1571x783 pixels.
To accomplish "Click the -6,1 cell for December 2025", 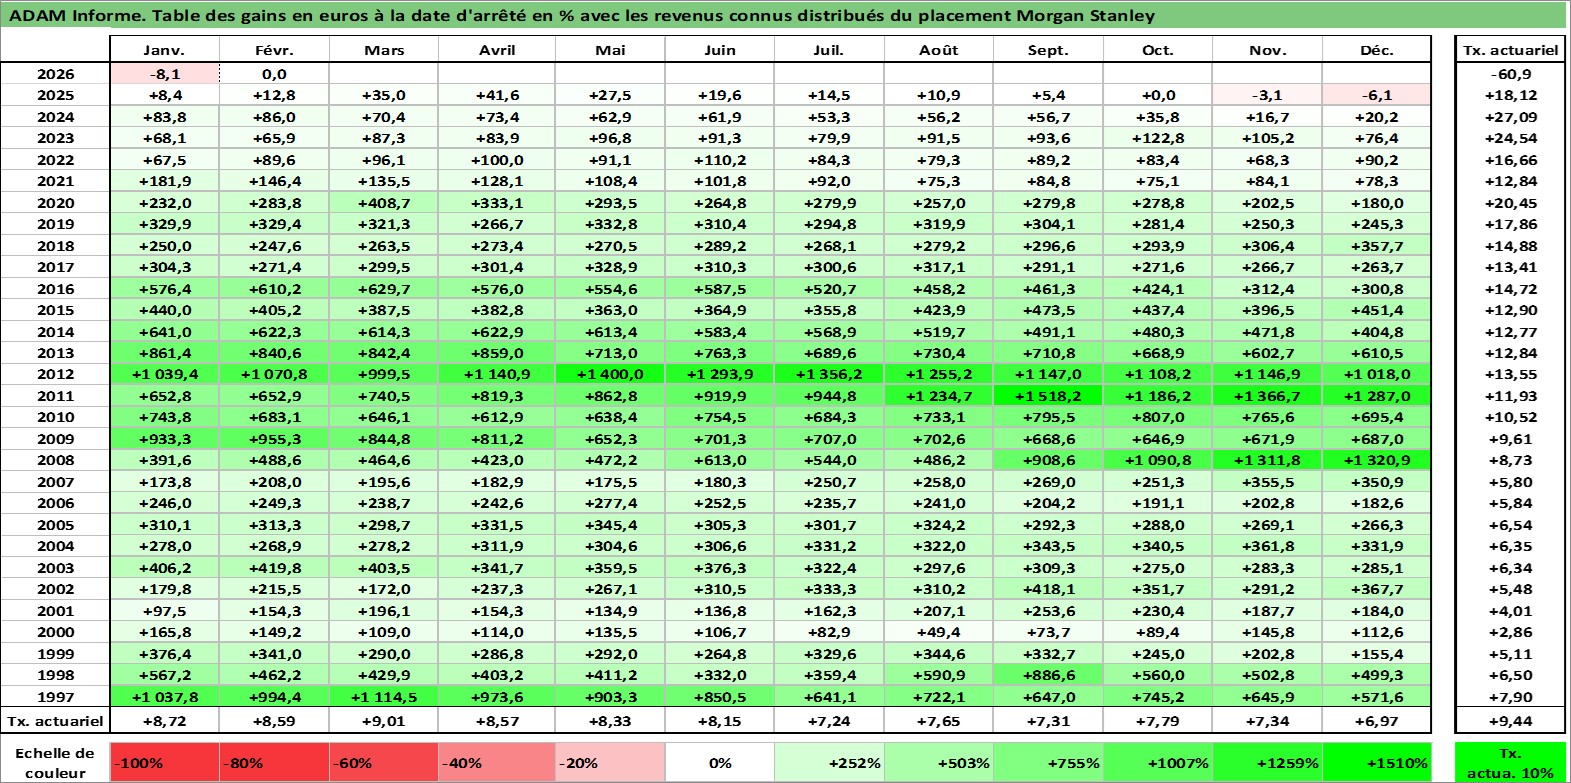I will click(1377, 95).
